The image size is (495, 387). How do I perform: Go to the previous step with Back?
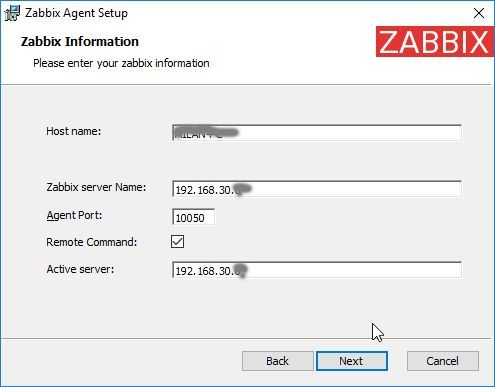[x=277, y=361]
